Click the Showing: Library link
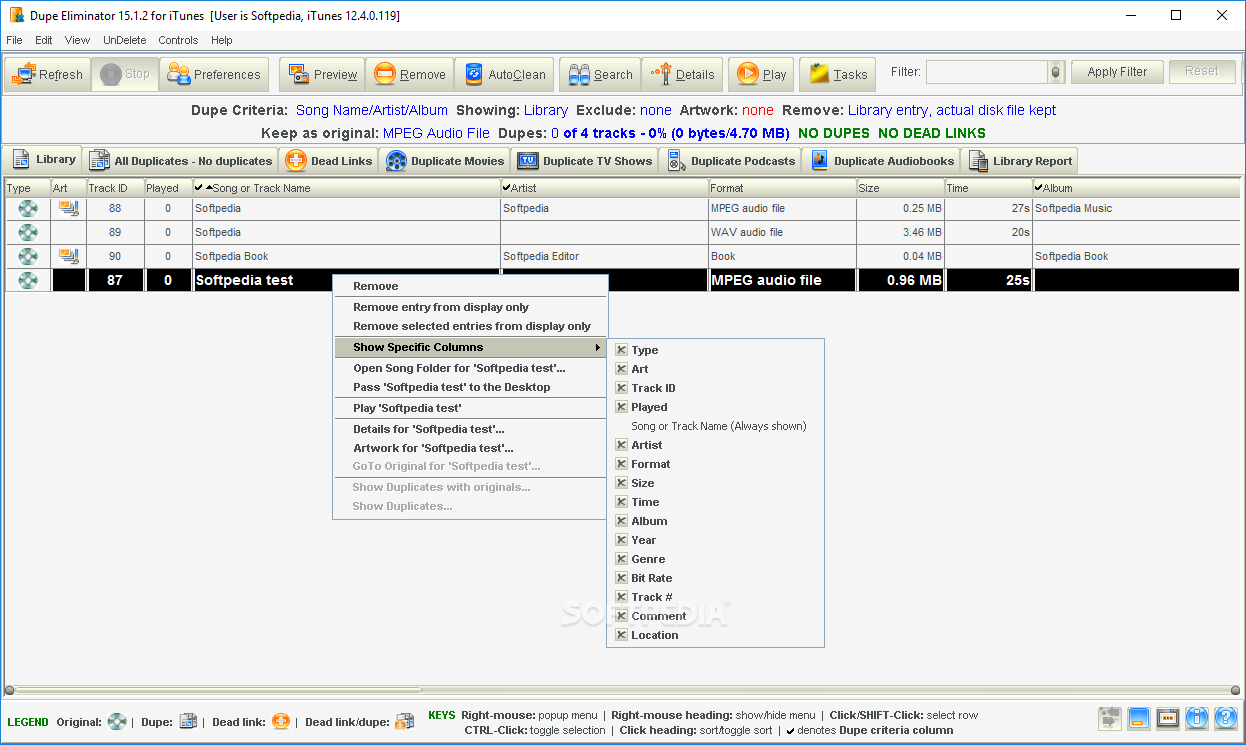 [545, 110]
